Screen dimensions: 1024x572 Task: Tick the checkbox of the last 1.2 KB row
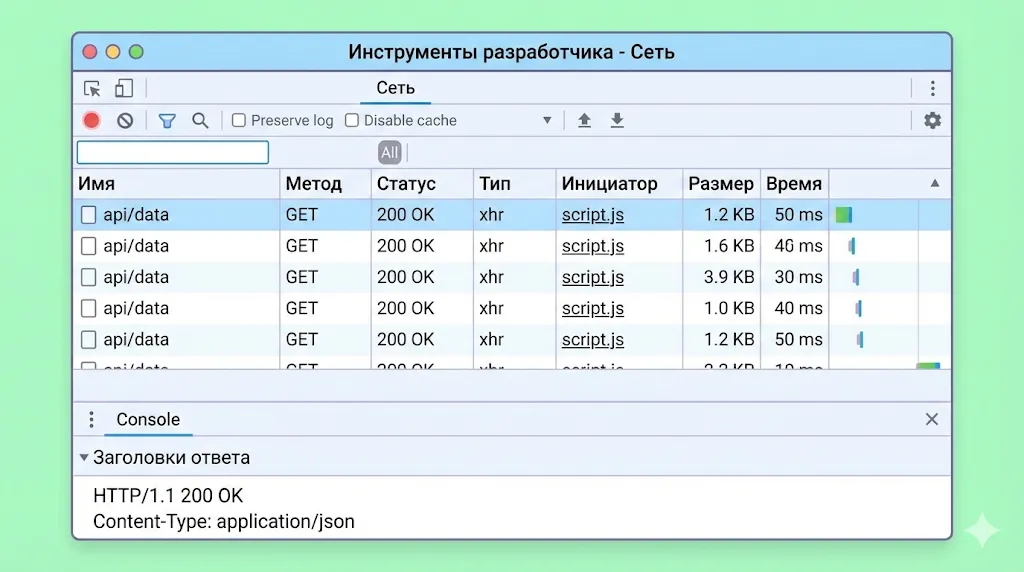coord(88,340)
